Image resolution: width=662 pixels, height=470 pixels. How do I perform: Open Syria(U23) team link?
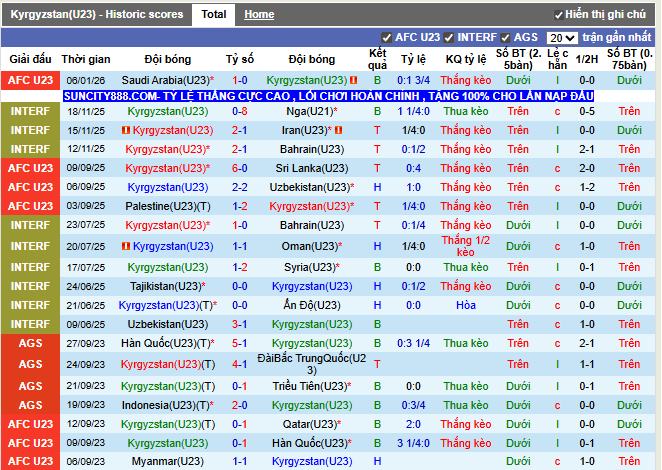coord(312,267)
